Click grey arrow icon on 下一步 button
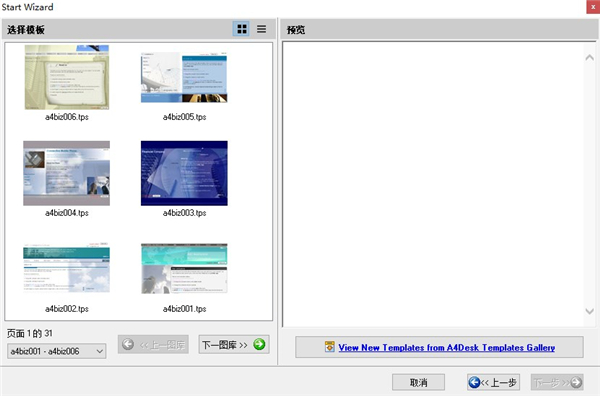Viewport: 600px width, 396px height. point(576,382)
